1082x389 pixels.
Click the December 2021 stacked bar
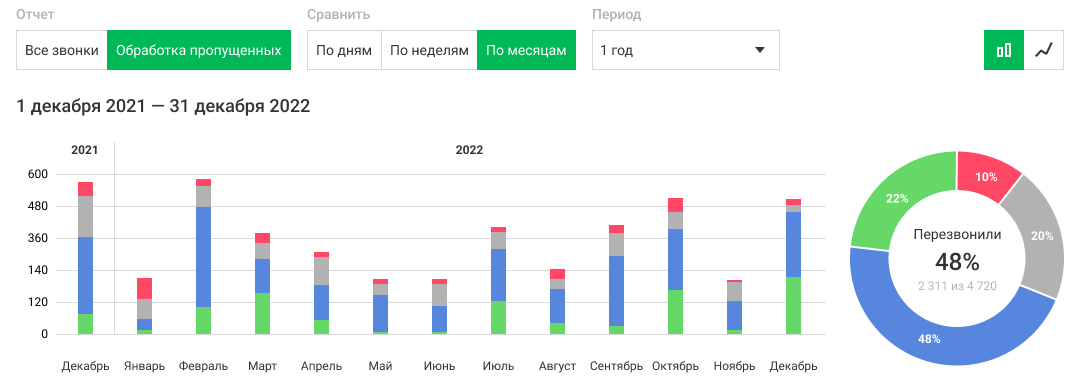point(86,258)
